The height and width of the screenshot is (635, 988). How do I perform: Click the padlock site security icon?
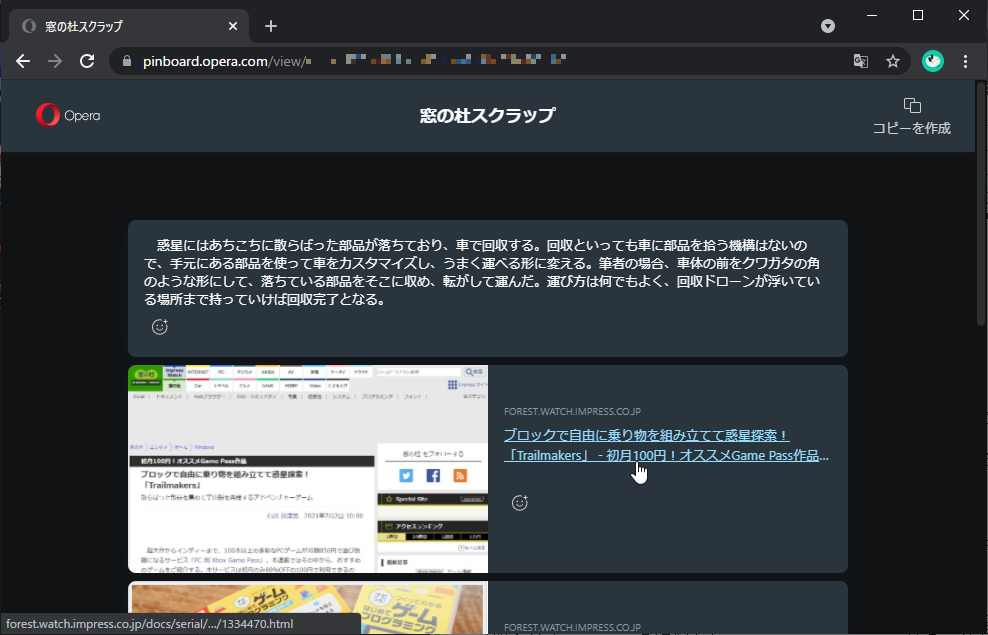pyautogui.click(x=126, y=60)
